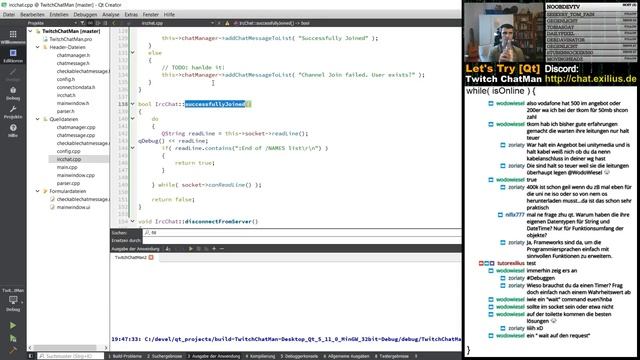The width and height of the screenshot is (640, 360).
Task: Switch to Ausgabe der Anwendung tab
Action: click(x=213, y=356)
